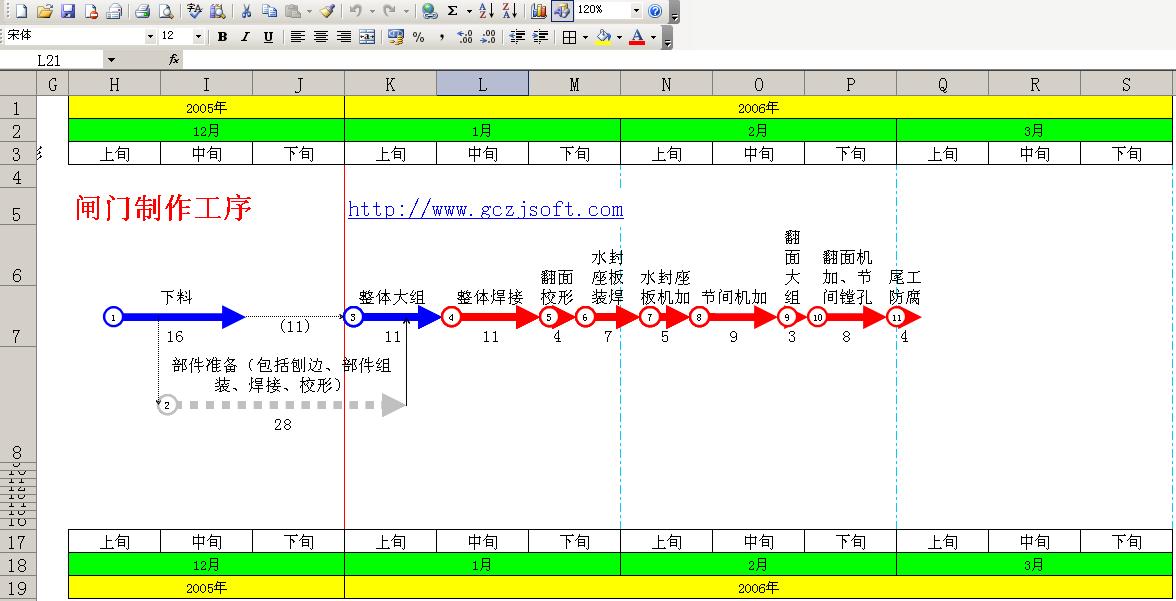Click the AutoSum sigma icon
The width and height of the screenshot is (1176, 601).
pyautogui.click(x=452, y=11)
